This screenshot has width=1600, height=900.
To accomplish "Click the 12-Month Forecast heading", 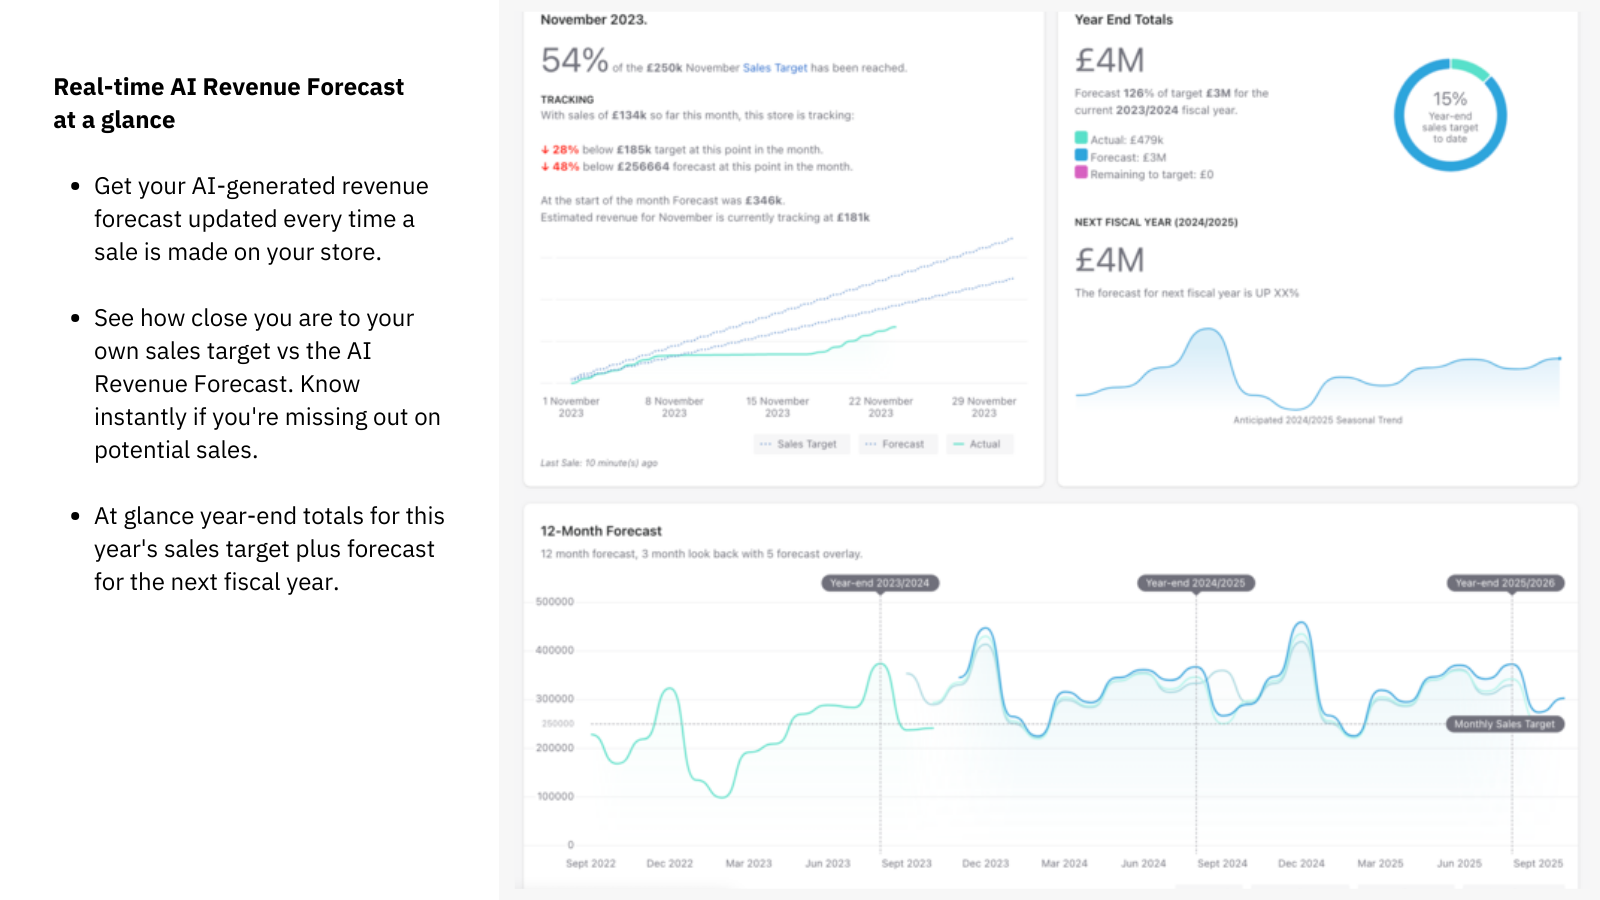I will 601,531.
